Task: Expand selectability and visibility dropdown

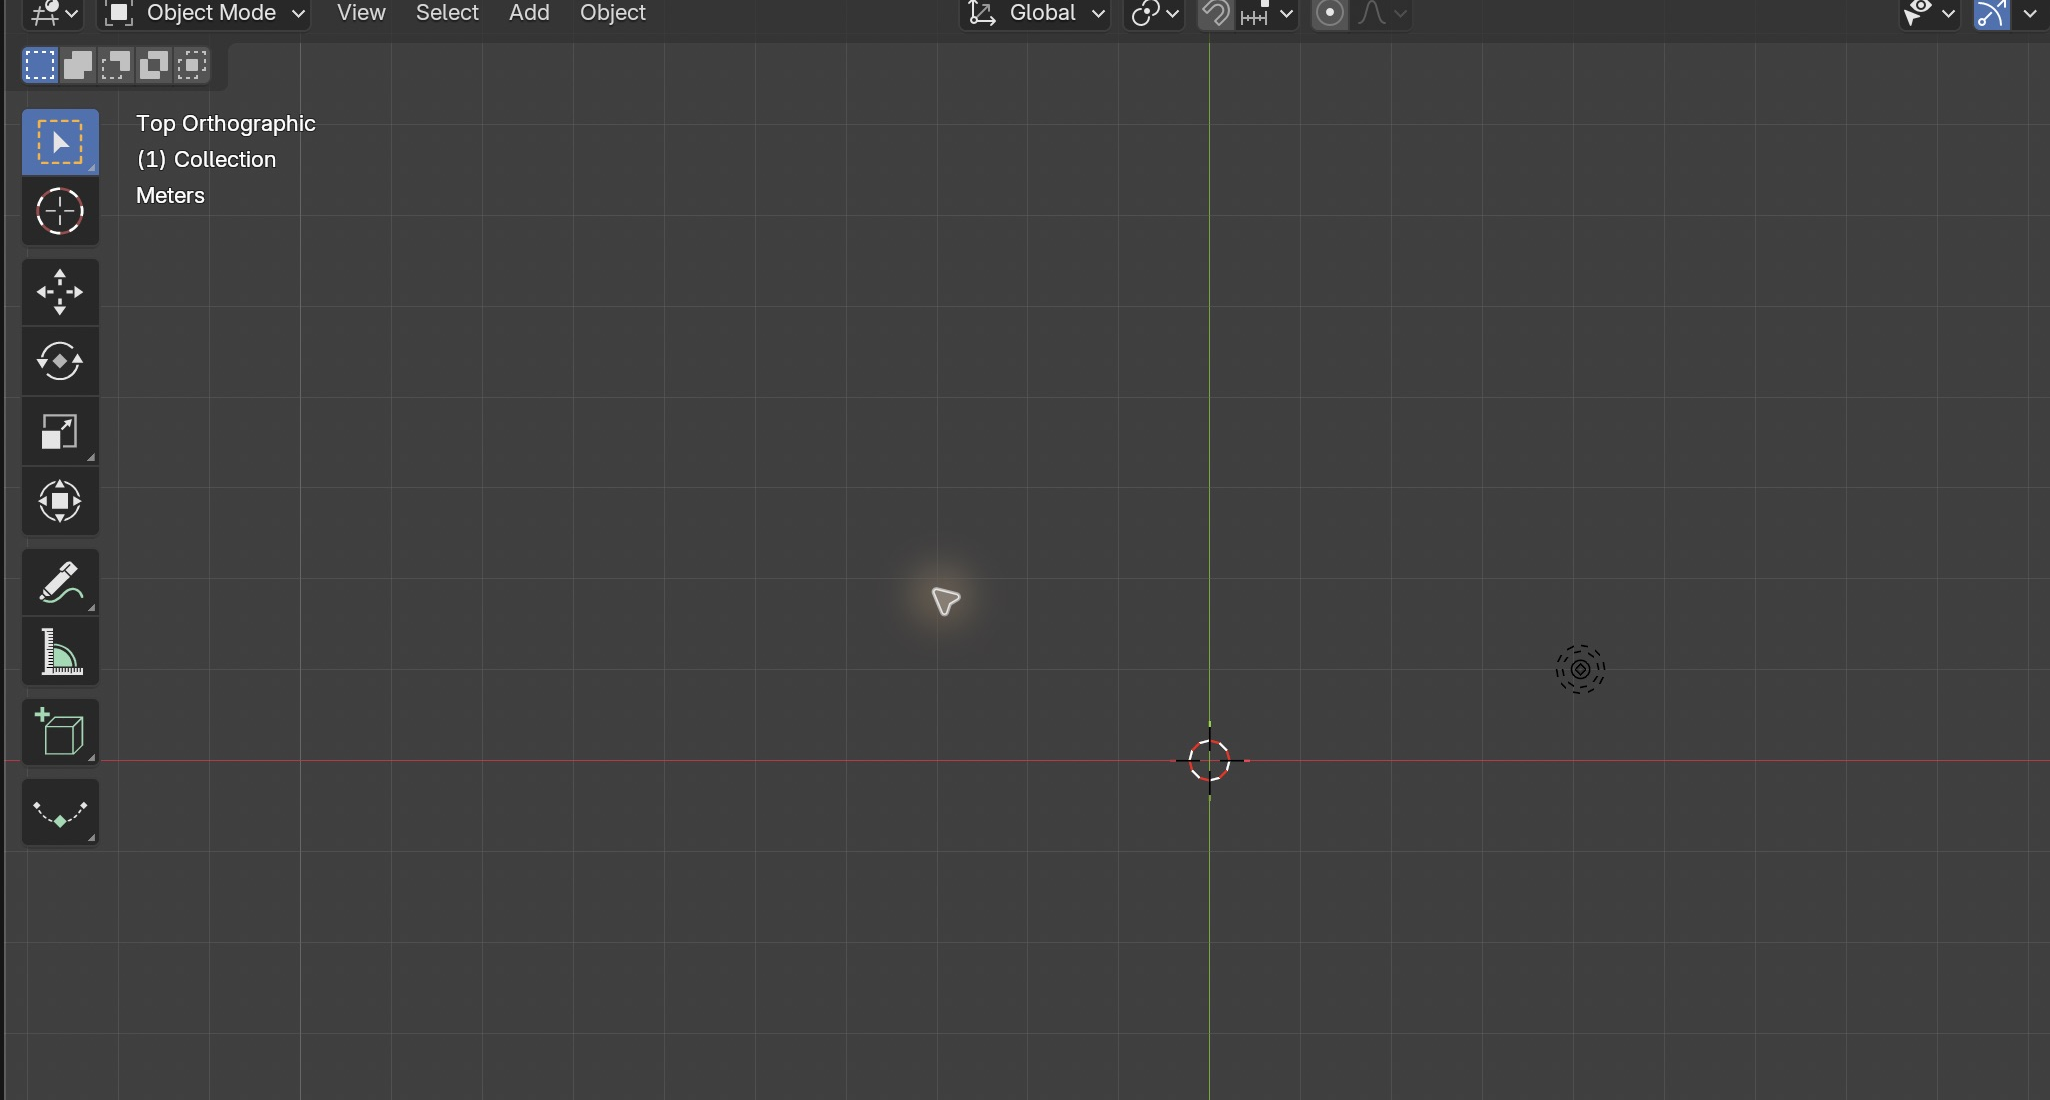Action: (x=1930, y=14)
